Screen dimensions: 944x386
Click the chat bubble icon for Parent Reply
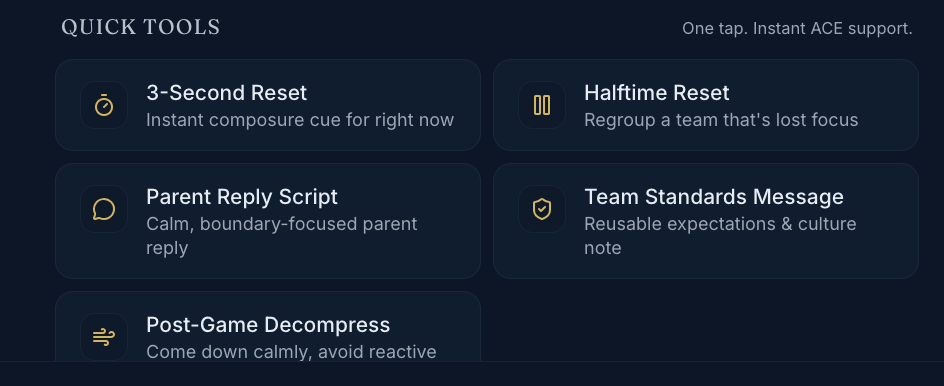tap(104, 209)
